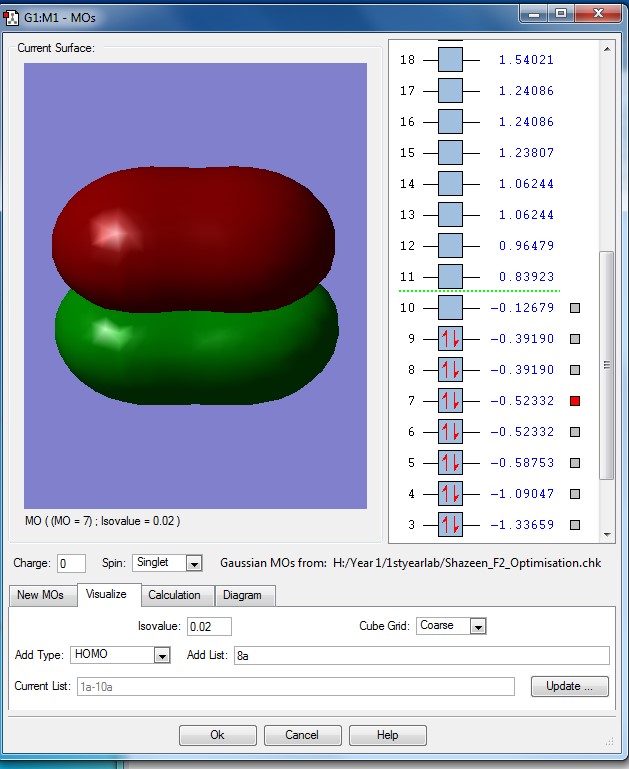Click energy value 0.96479
Screen dimensions: 629x769
pyautogui.click(x=526, y=246)
